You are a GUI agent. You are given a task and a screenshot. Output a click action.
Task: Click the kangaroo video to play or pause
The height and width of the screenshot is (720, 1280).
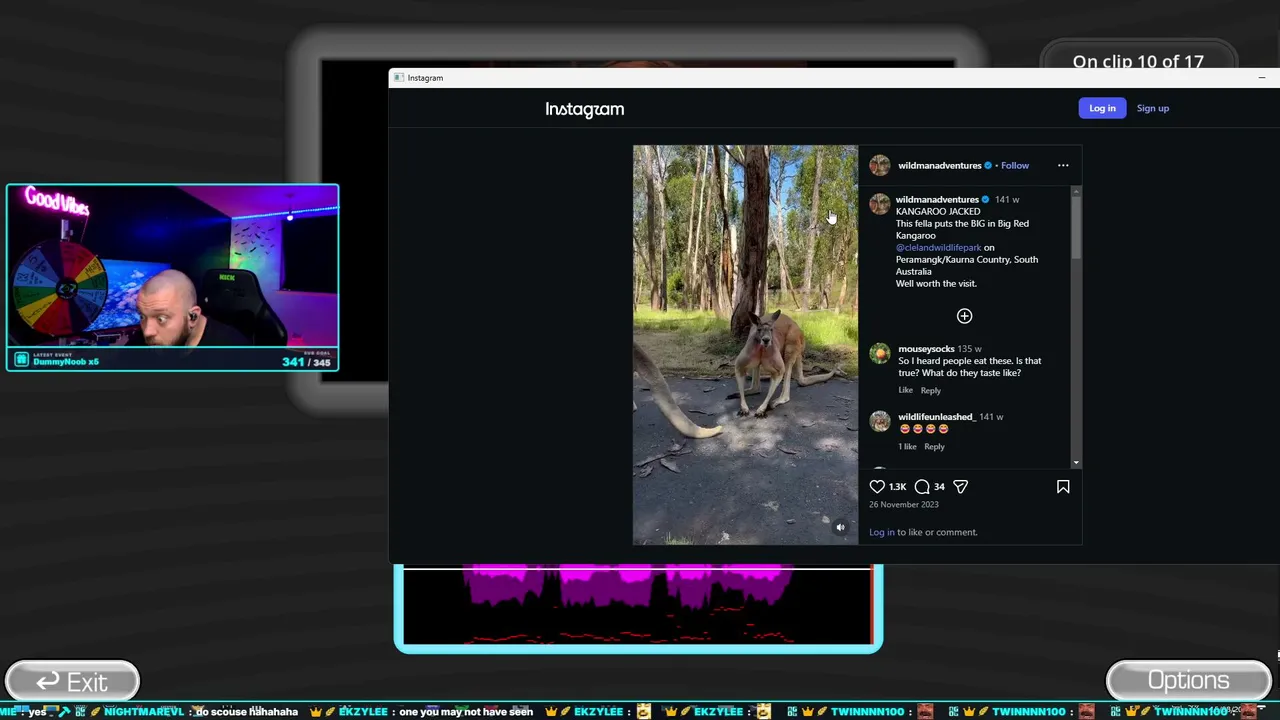(745, 345)
